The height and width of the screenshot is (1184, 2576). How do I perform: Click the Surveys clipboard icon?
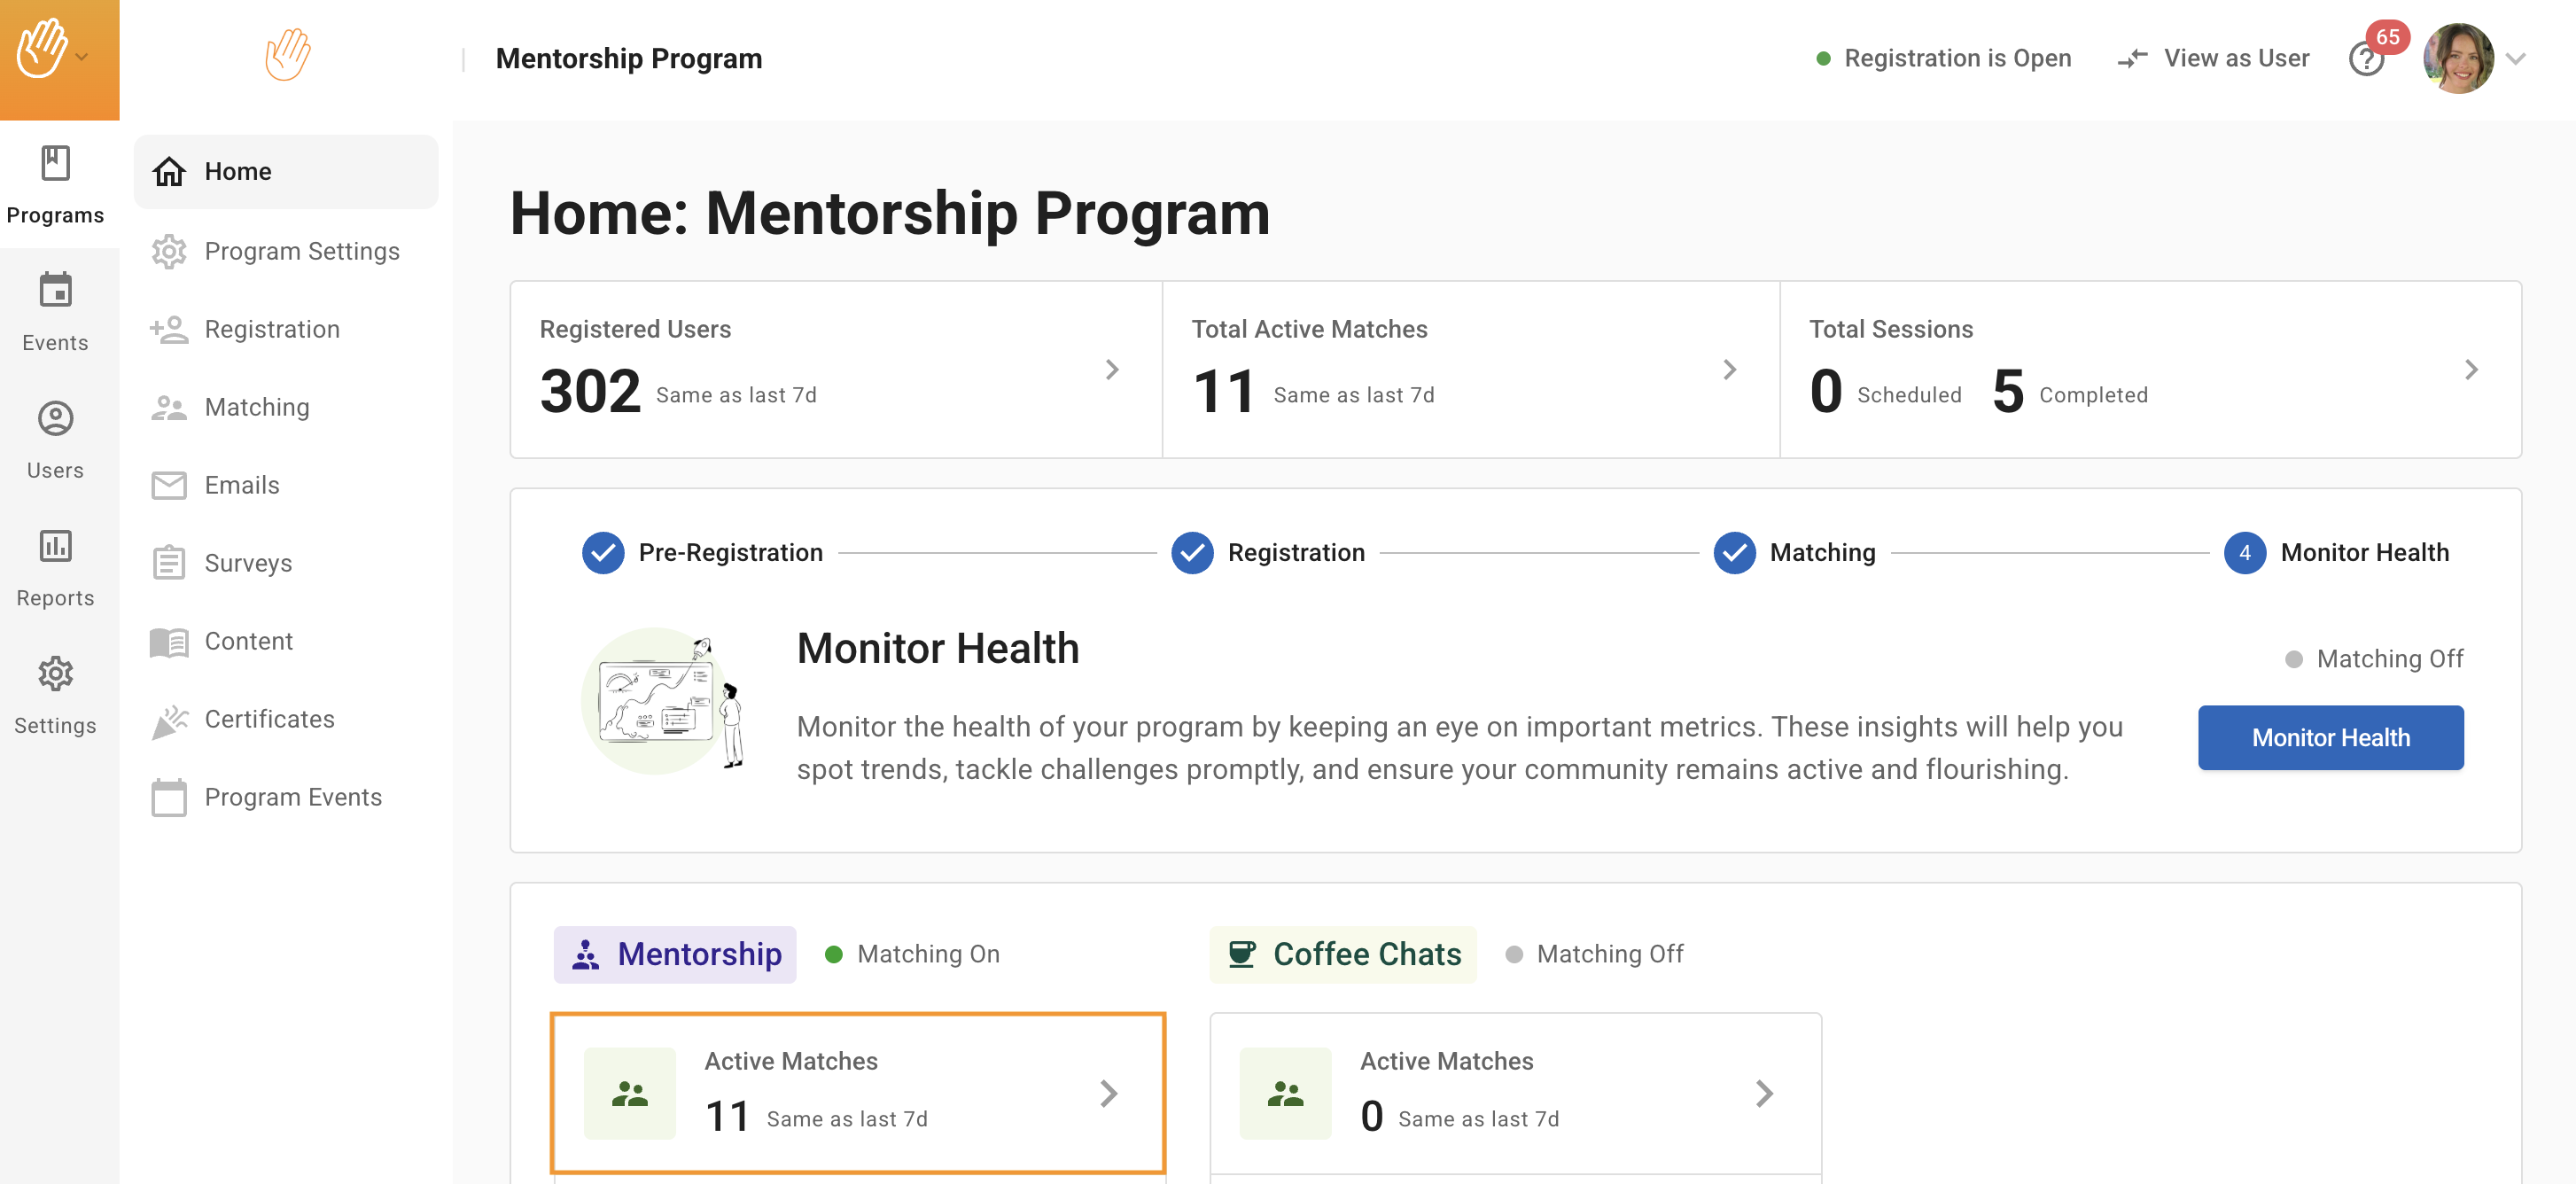pos(169,563)
